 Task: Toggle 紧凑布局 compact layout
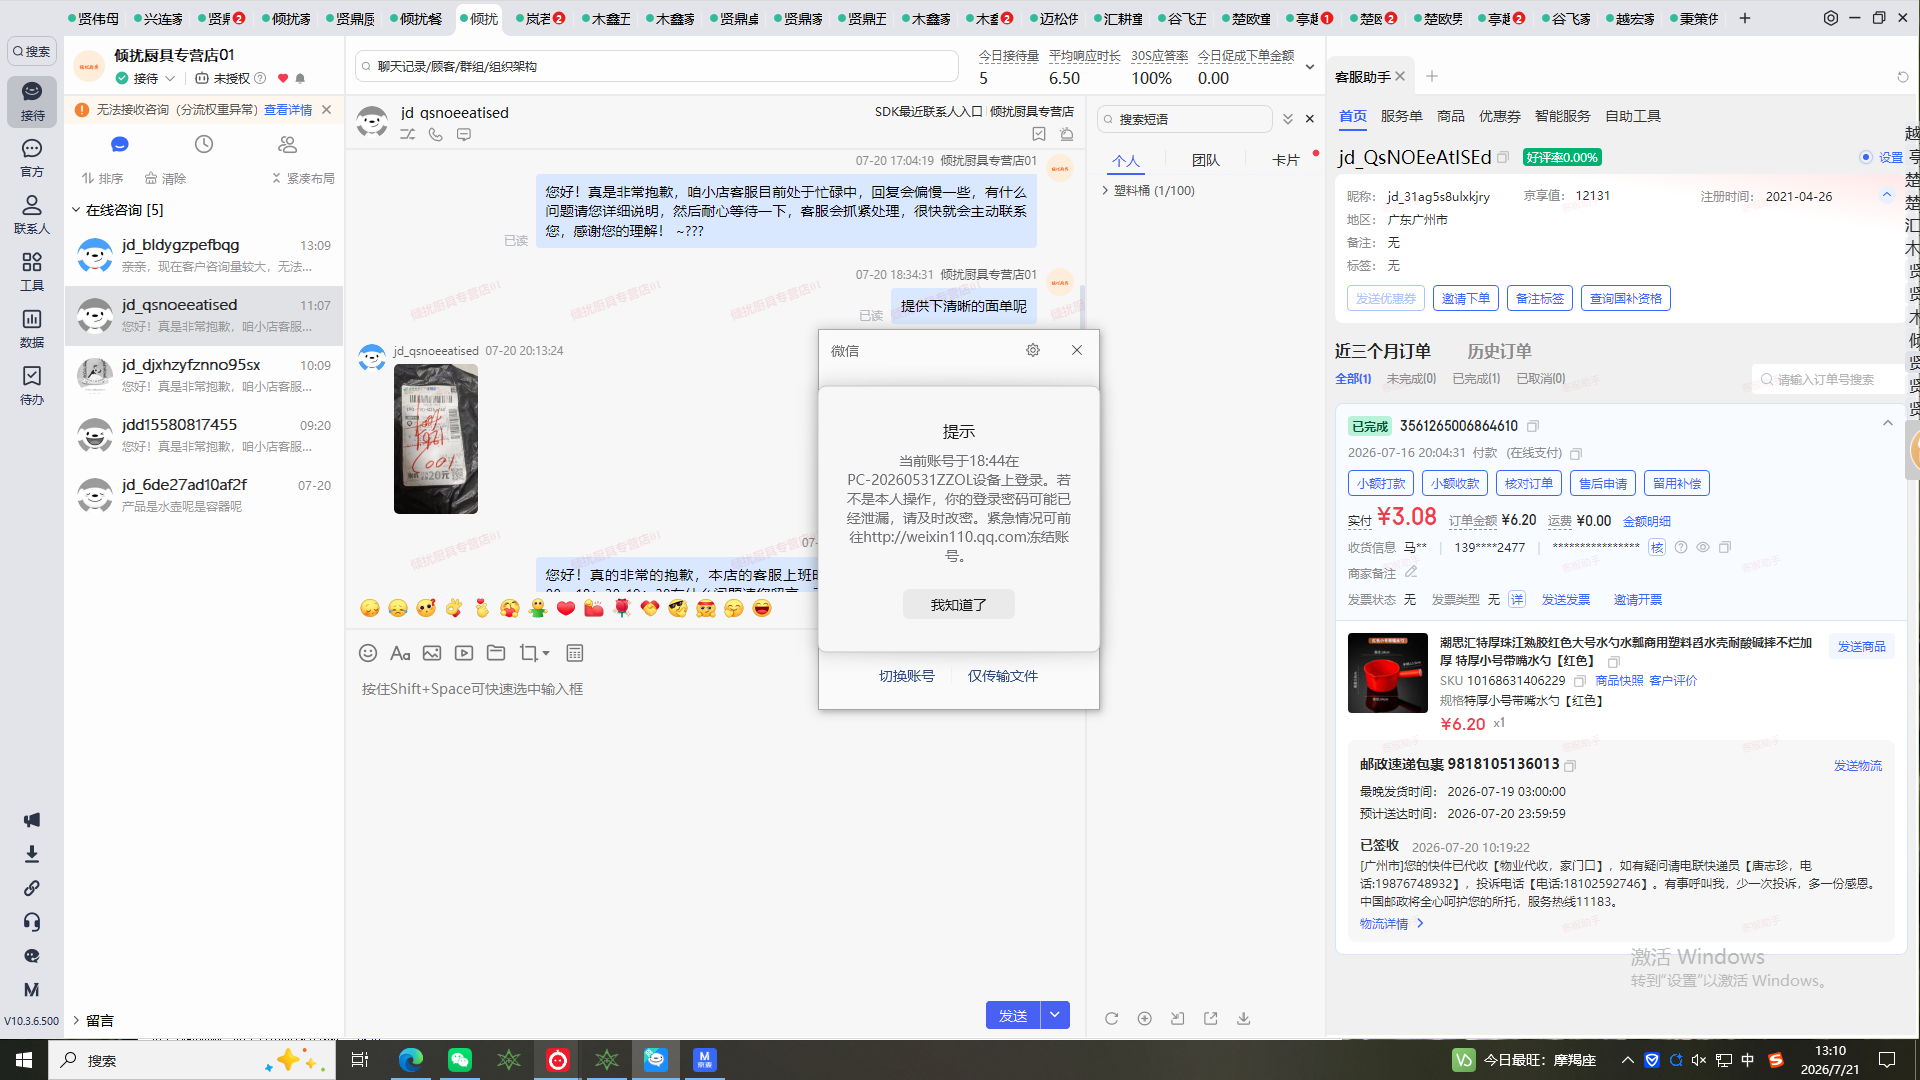point(303,178)
